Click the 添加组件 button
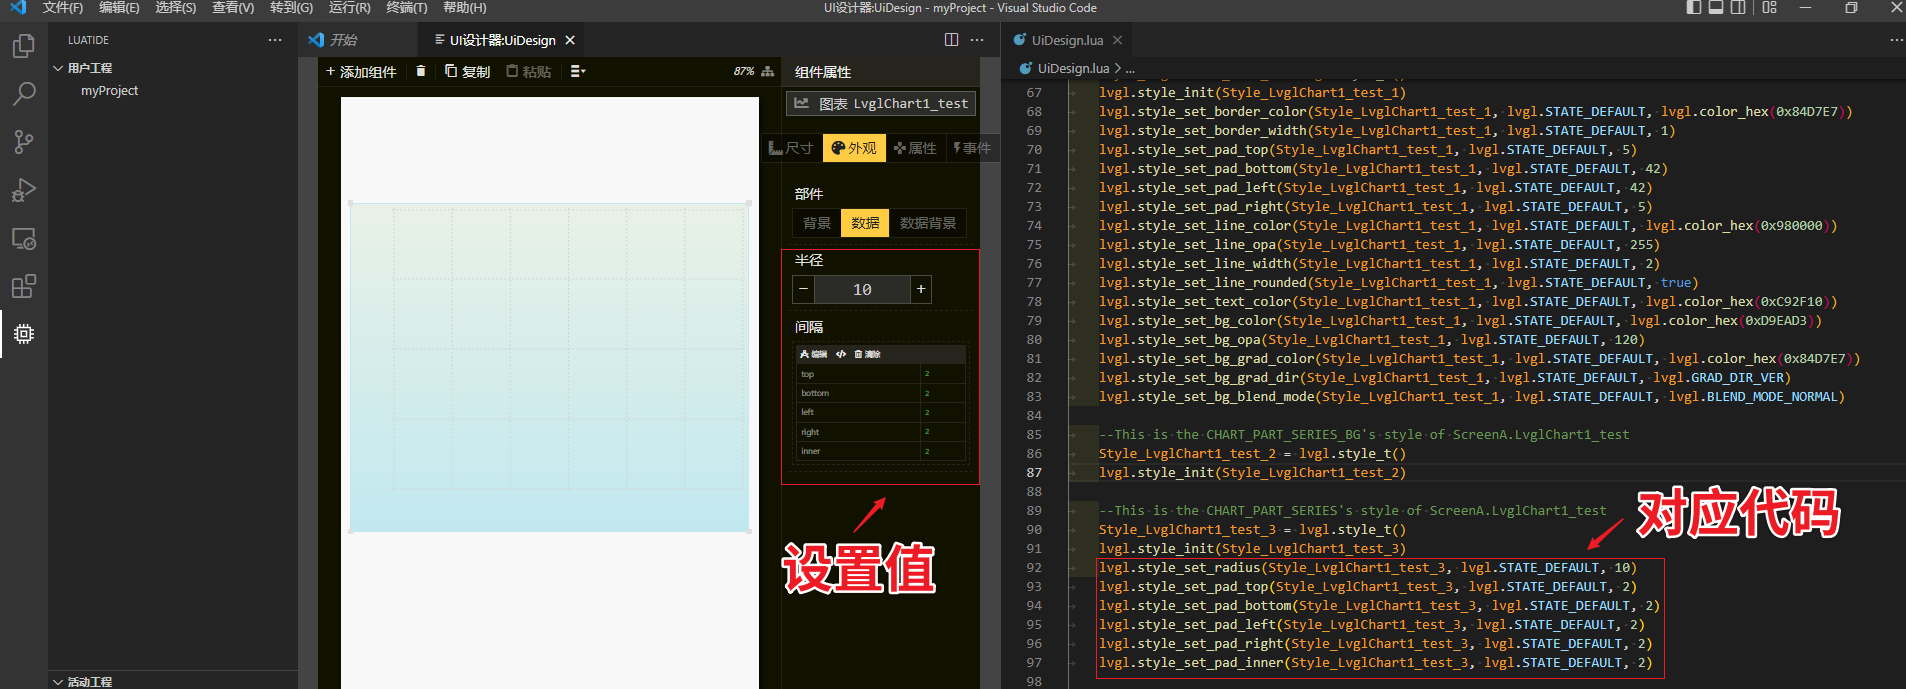Image resolution: width=1906 pixels, height=689 pixels. pyautogui.click(x=361, y=71)
